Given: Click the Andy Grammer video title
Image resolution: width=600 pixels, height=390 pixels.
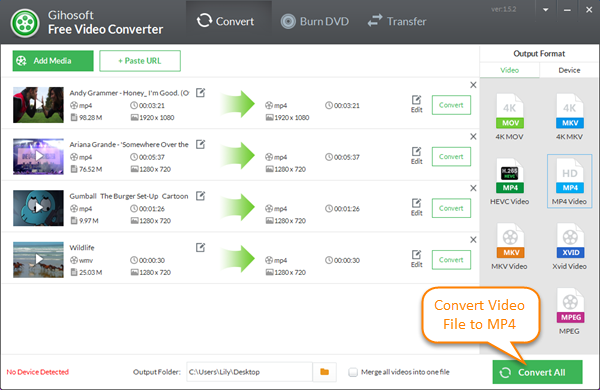Looking at the screenshot, I should coord(129,93).
